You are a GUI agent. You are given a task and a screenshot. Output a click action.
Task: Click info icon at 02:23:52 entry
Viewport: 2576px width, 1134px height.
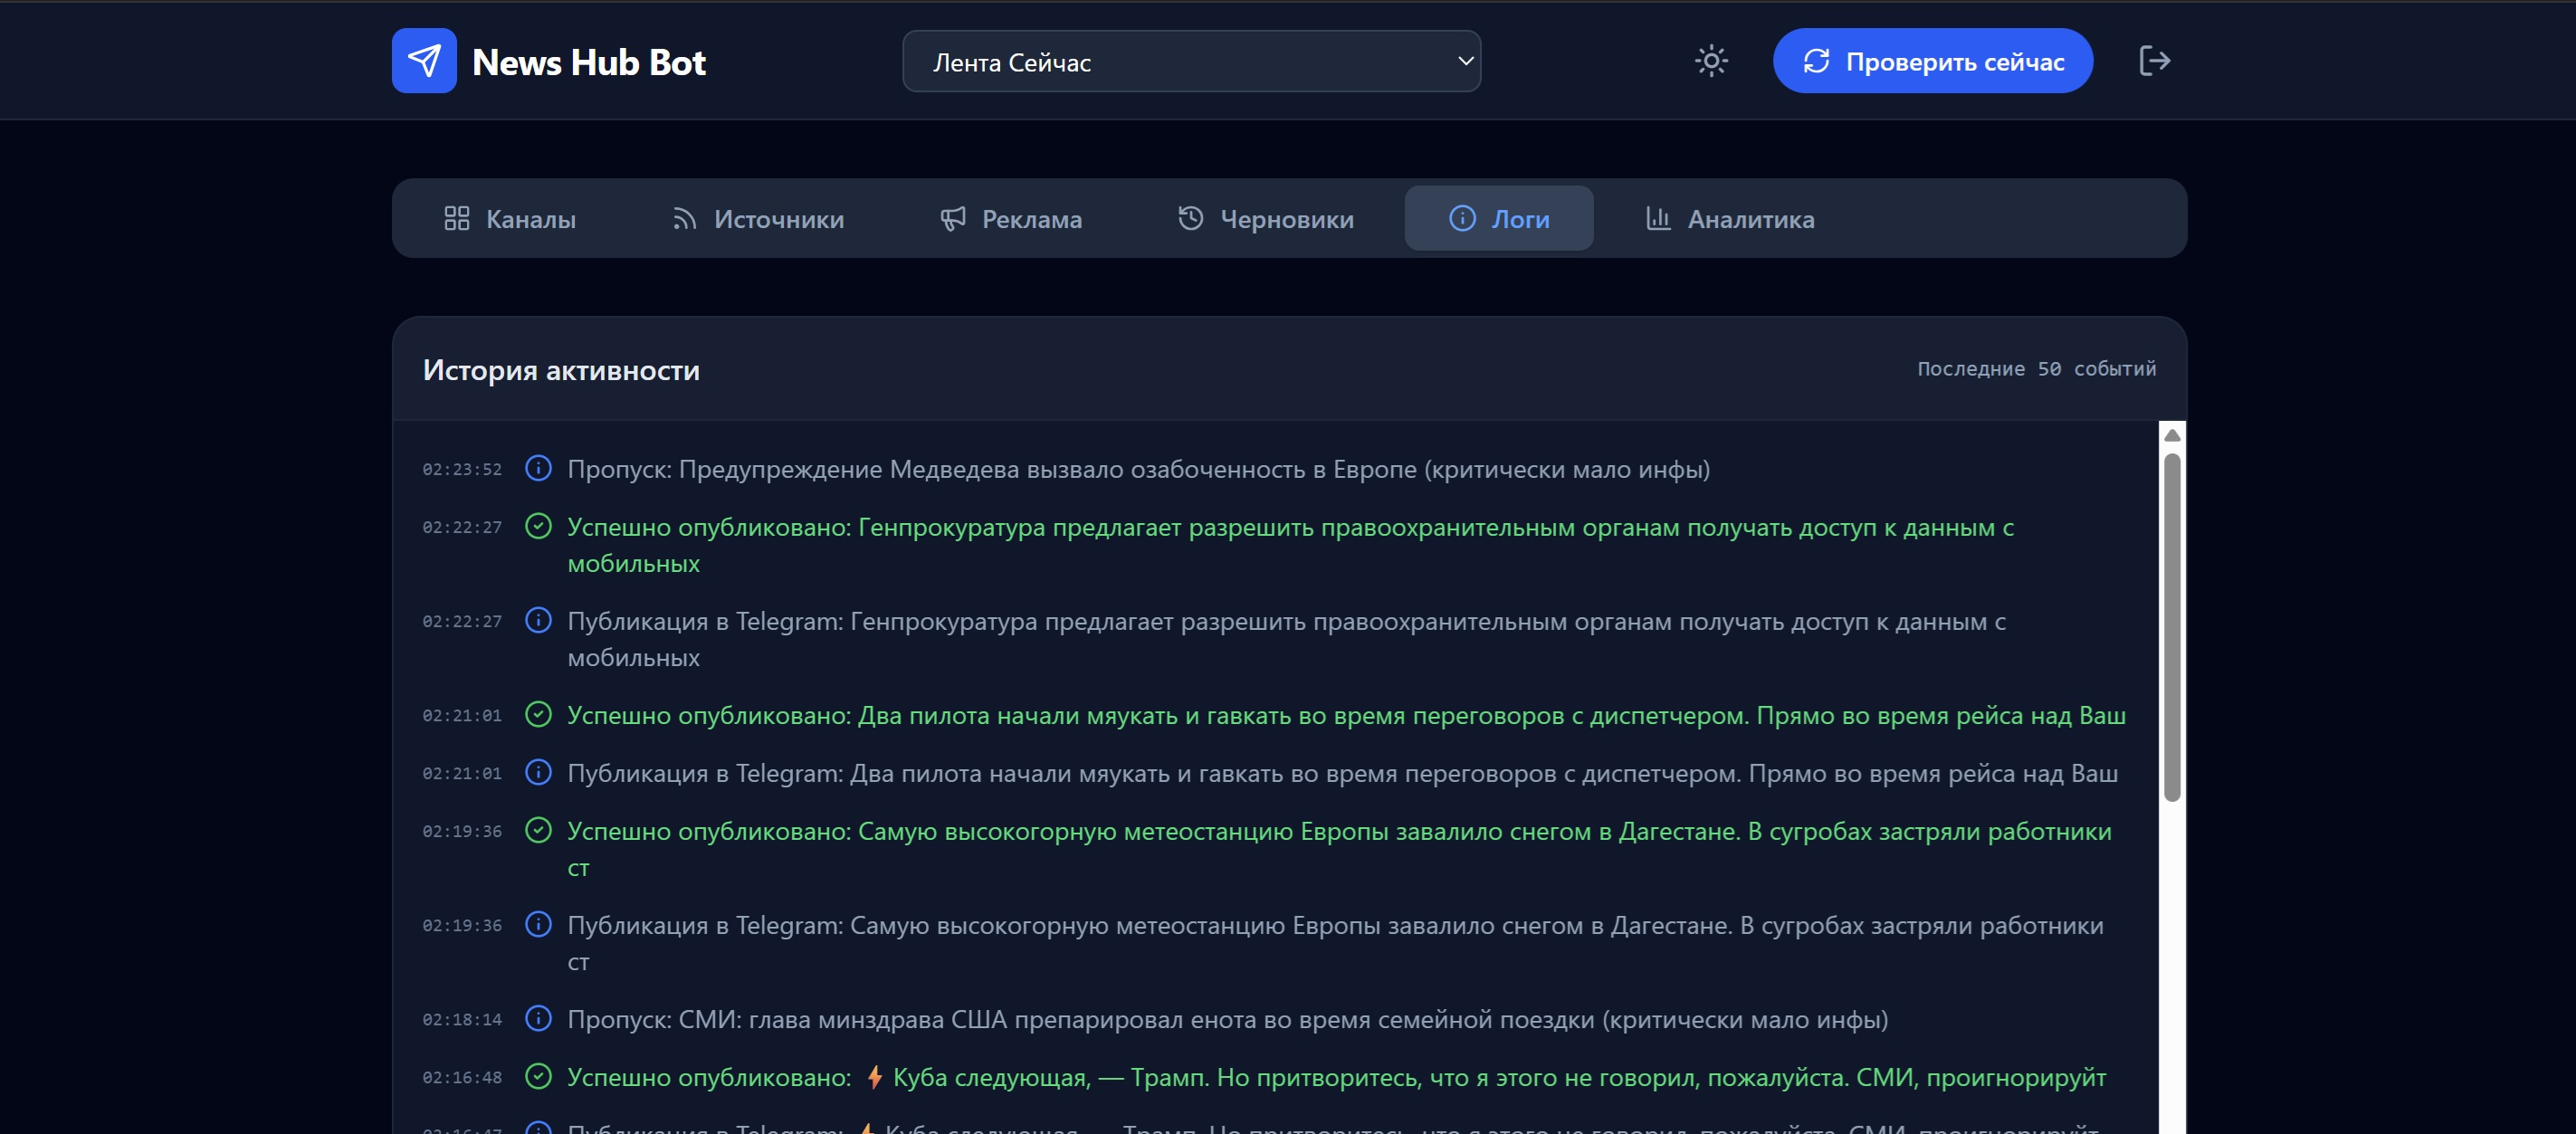538,468
